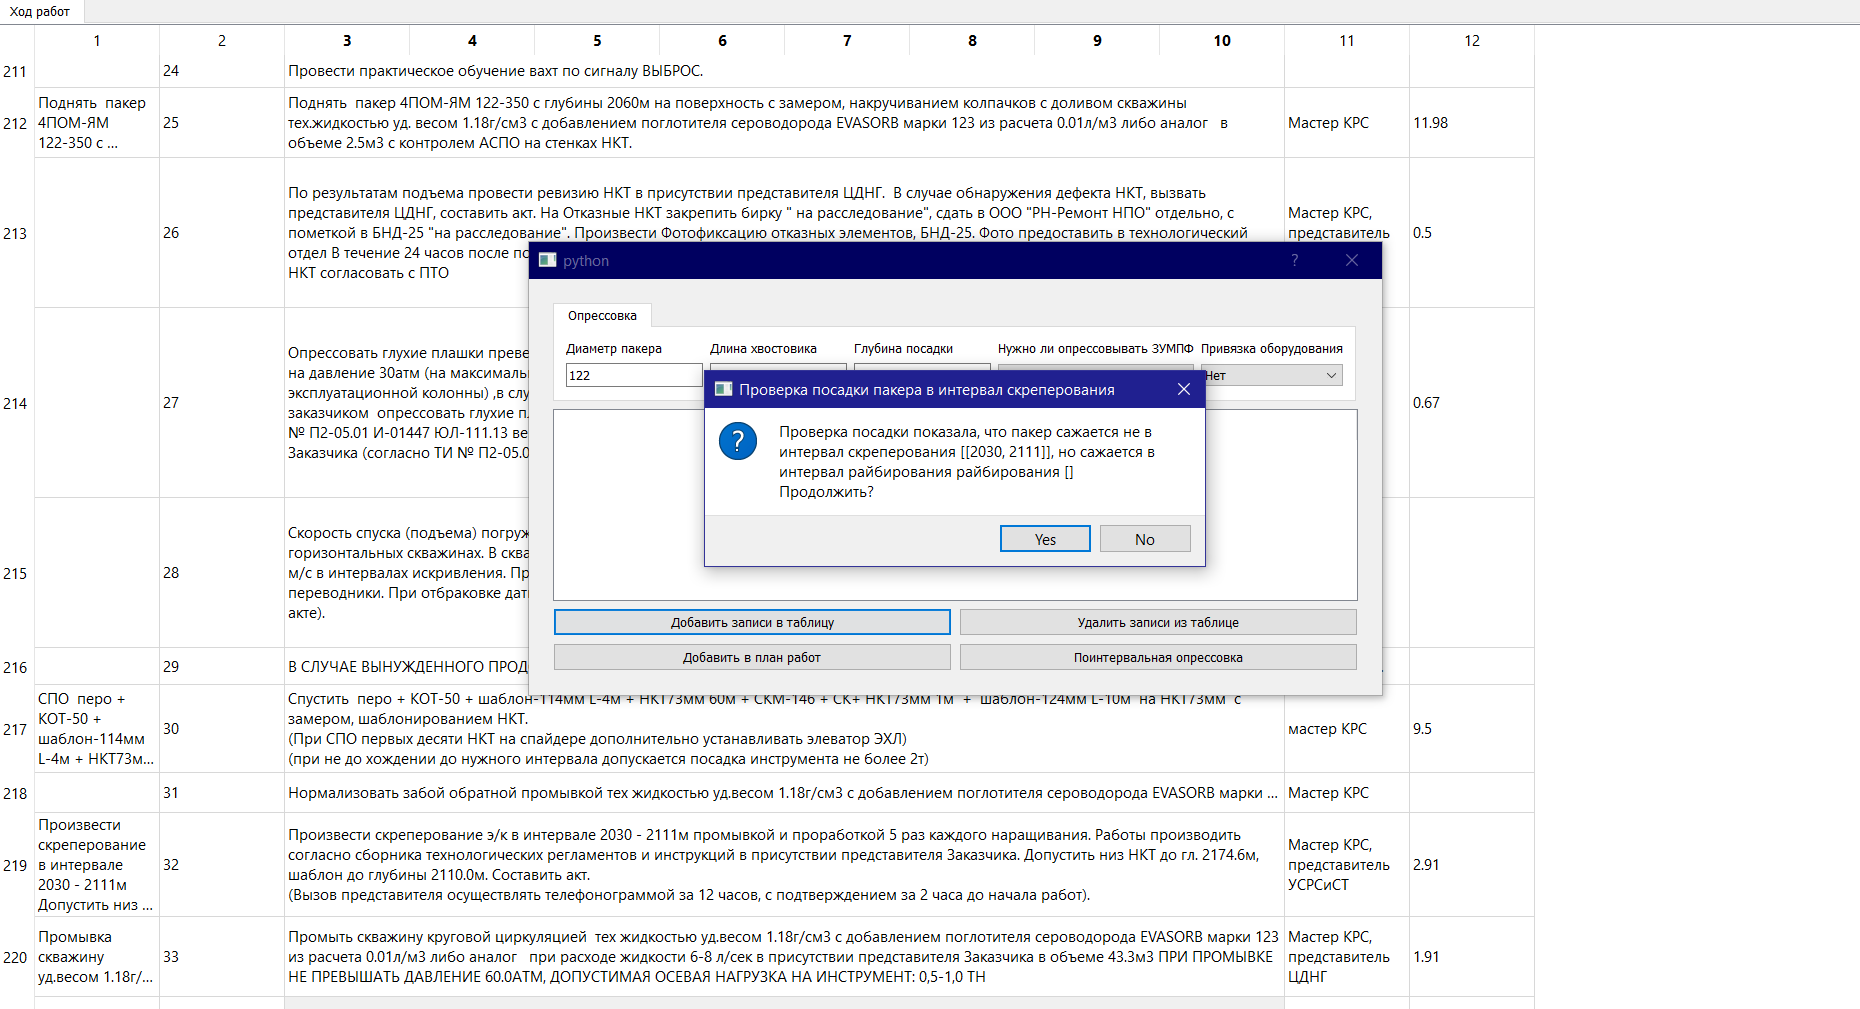The image size is (1860, 1009).
Task: Select row header 215
Action: (x=16, y=573)
